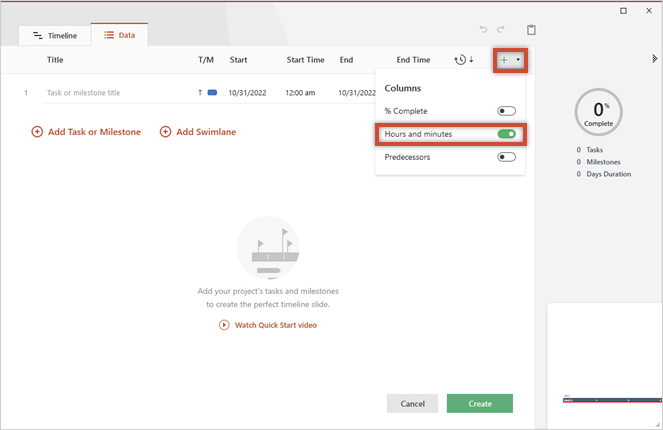Switch to the Timeline tab
Viewport: 663px width, 430px height.
click(55, 35)
